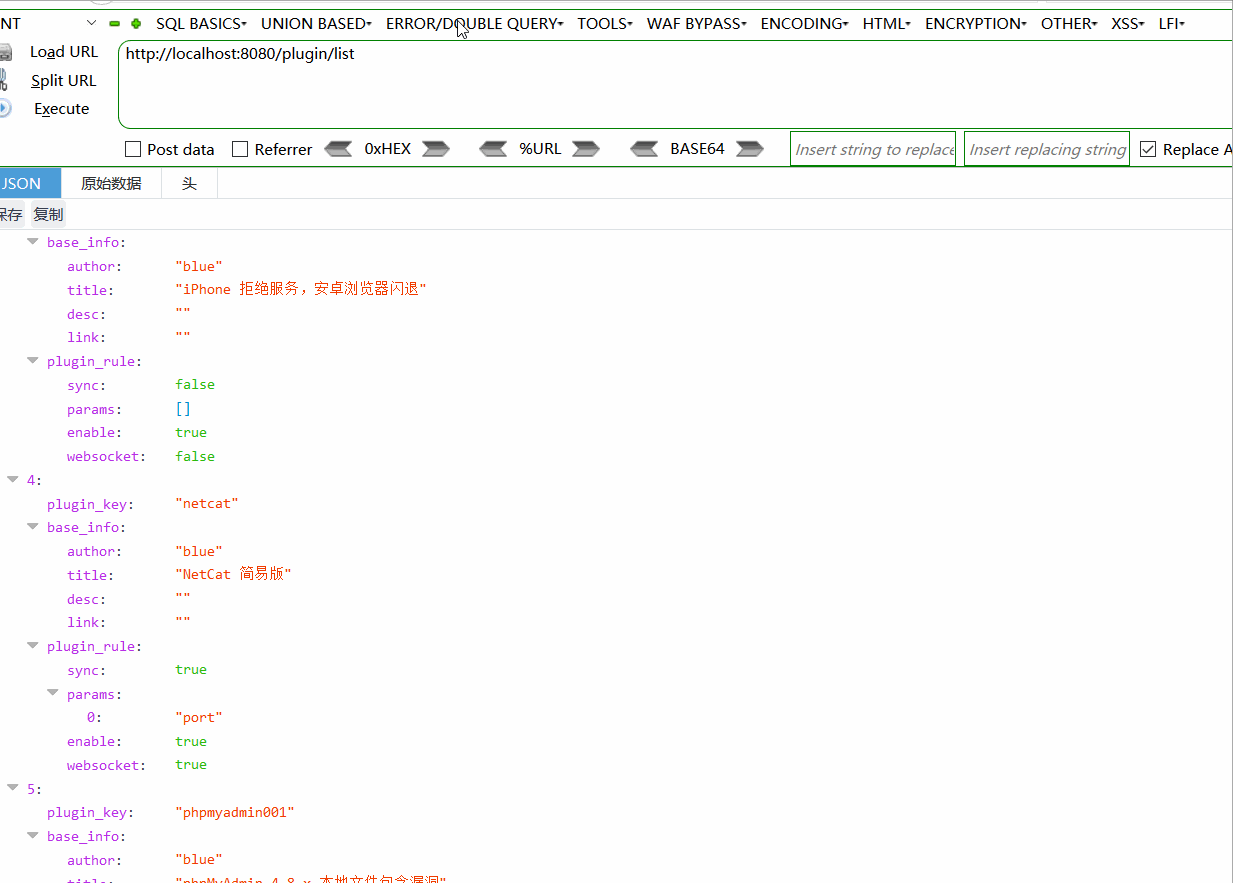This screenshot has height=883, width=1233.
Task: Open the ENCRYPTION menu
Action: pyautogui.click(x=976, y=23)
